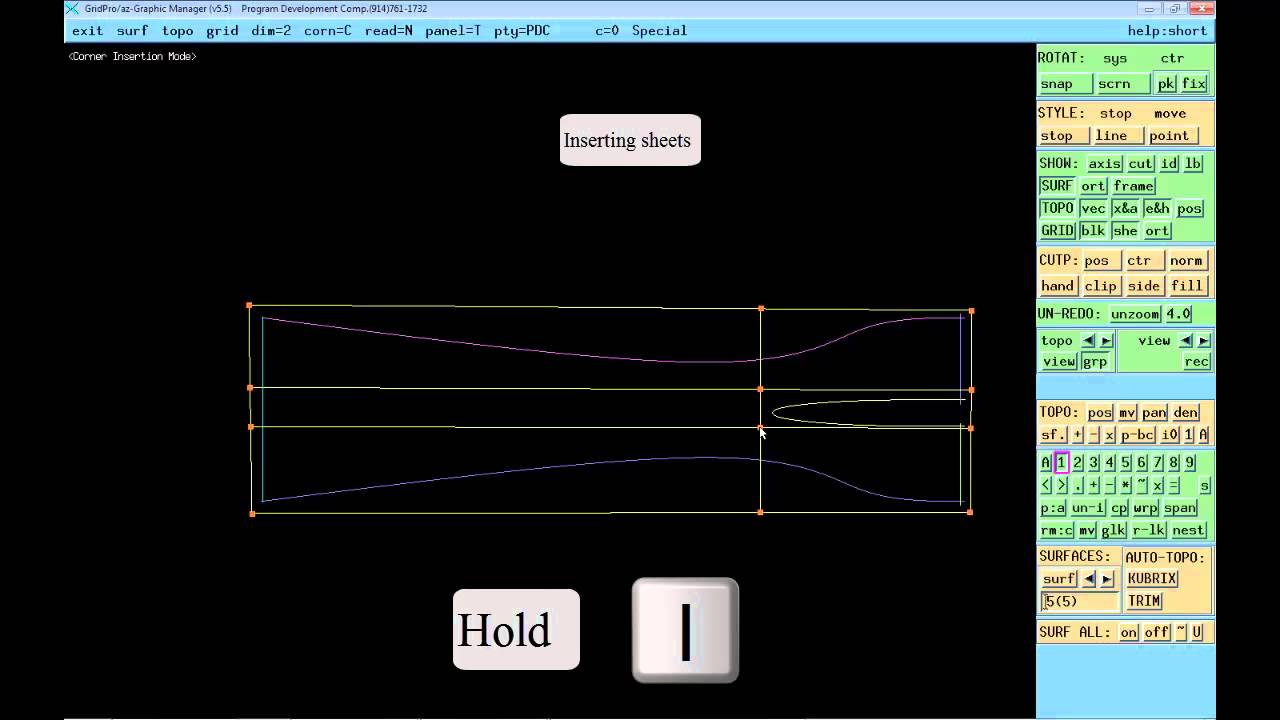
Task: Click the TOPO x button
Action: pos(1109,435)
